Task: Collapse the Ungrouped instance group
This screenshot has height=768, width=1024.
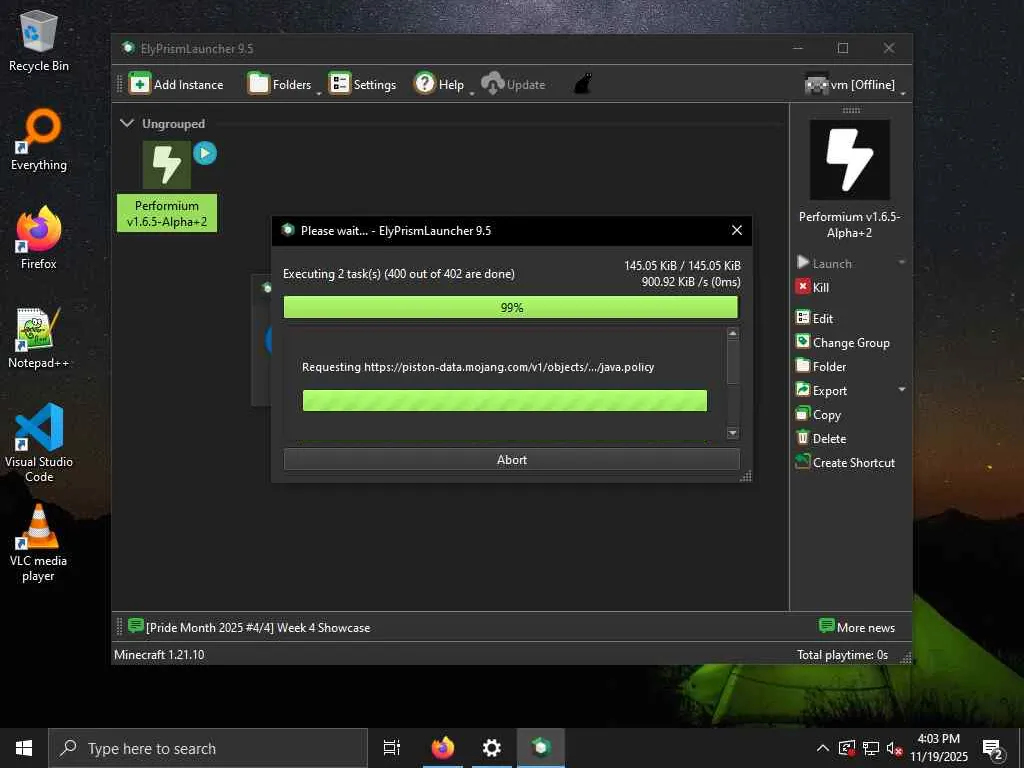Action: click(x=127, y=123)
